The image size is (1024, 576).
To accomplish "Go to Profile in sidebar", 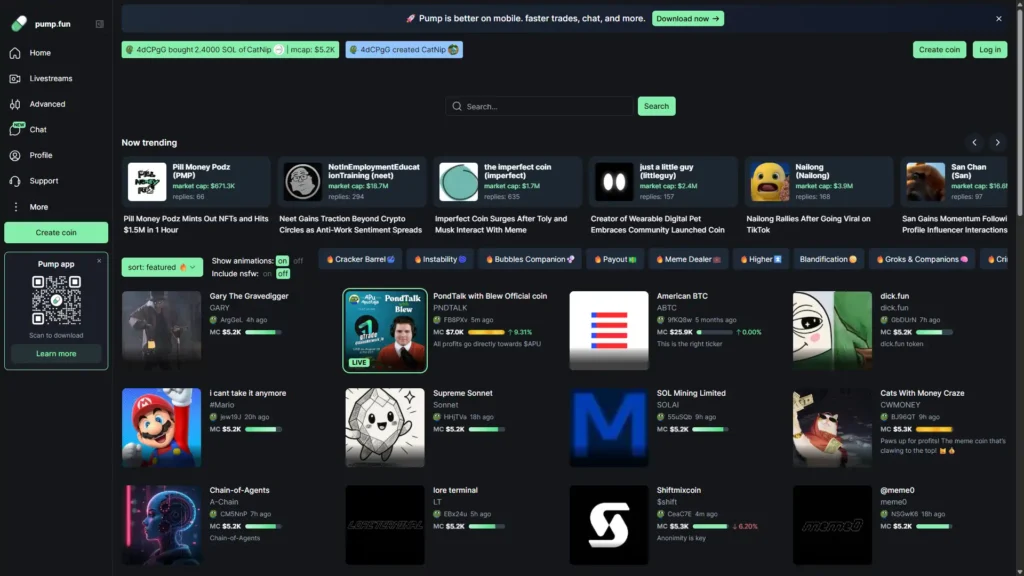I will [40, 155].
